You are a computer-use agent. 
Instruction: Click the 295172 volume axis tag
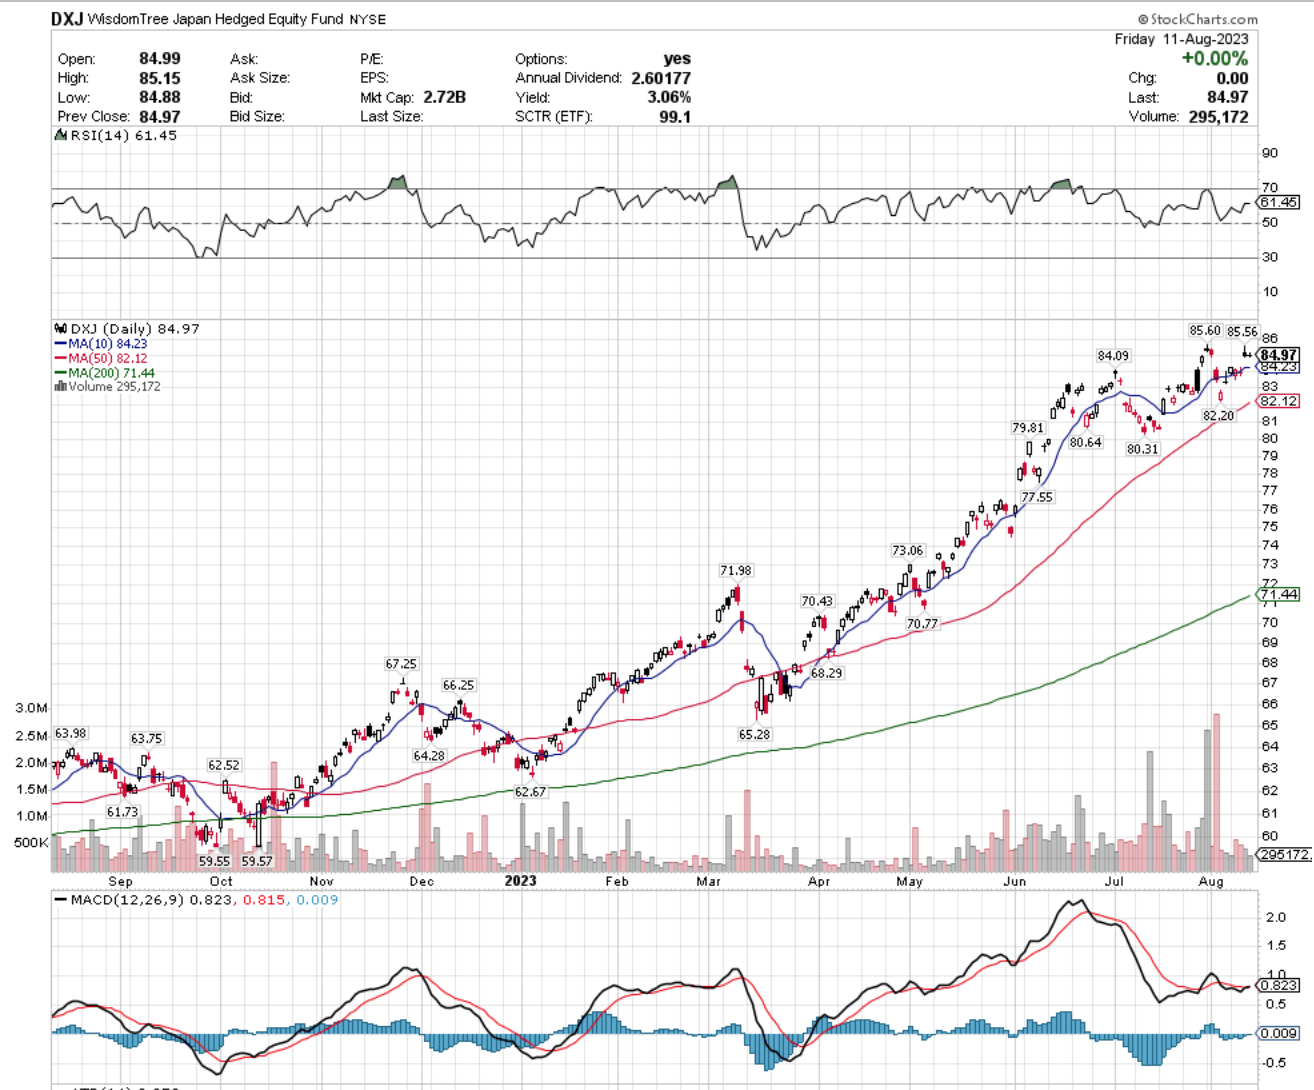(1284, 855)
